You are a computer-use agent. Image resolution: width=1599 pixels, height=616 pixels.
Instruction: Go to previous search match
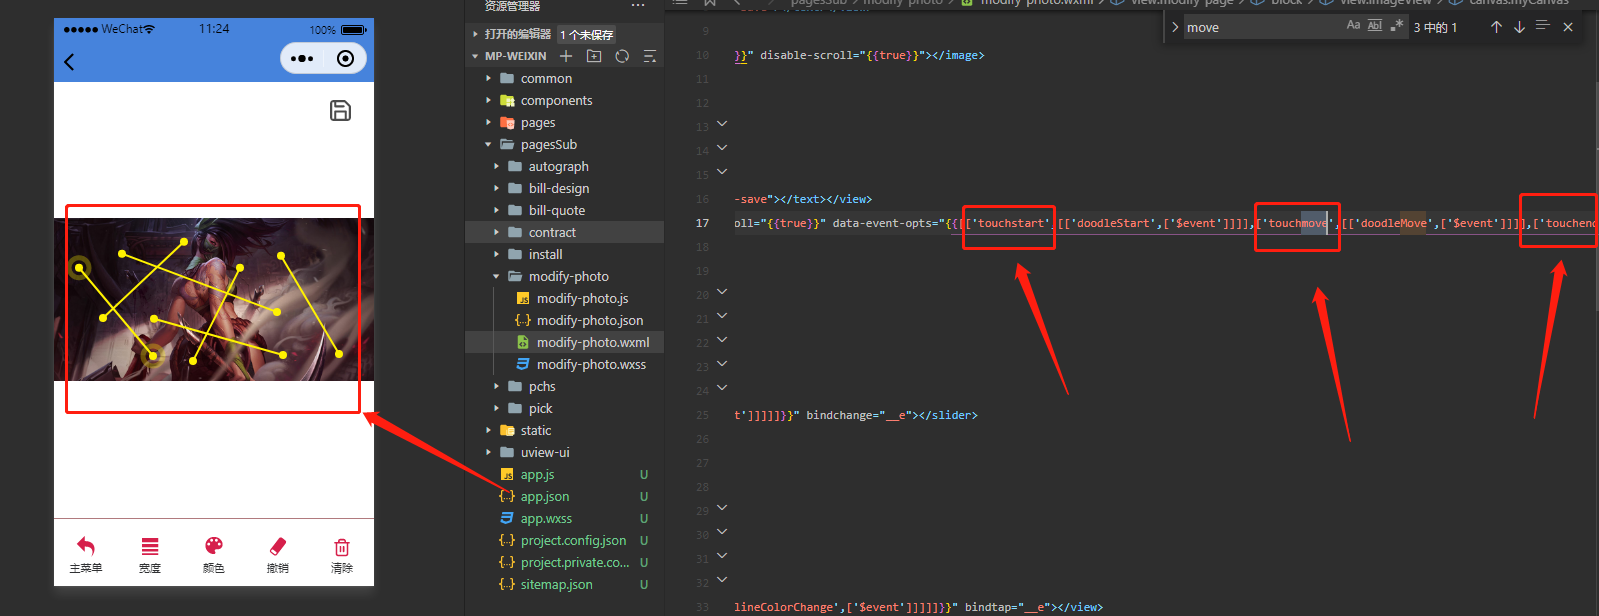[1496, 27]
